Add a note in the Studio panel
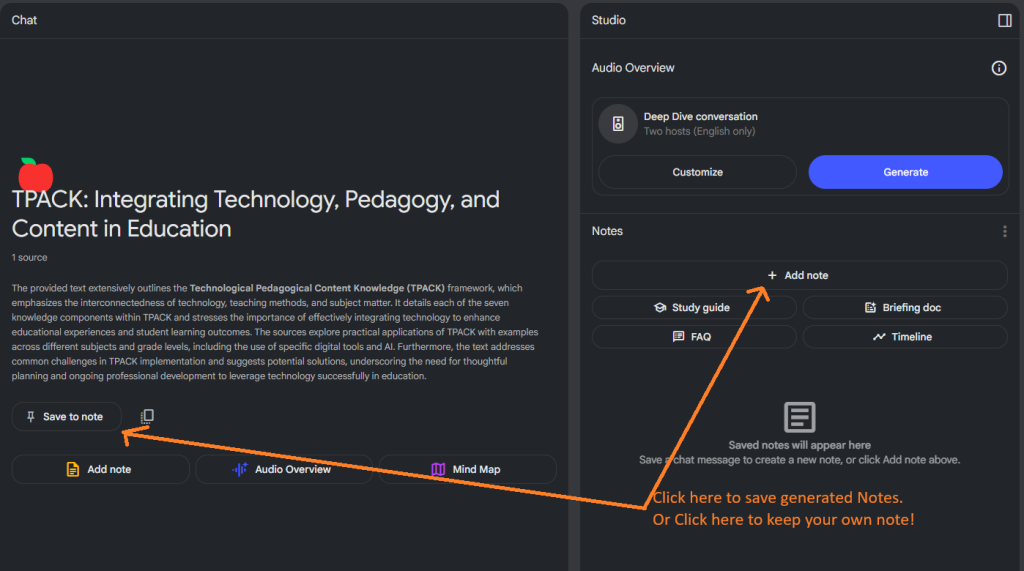This screenshot has height=571, width=1024. [x=799, y=275]
